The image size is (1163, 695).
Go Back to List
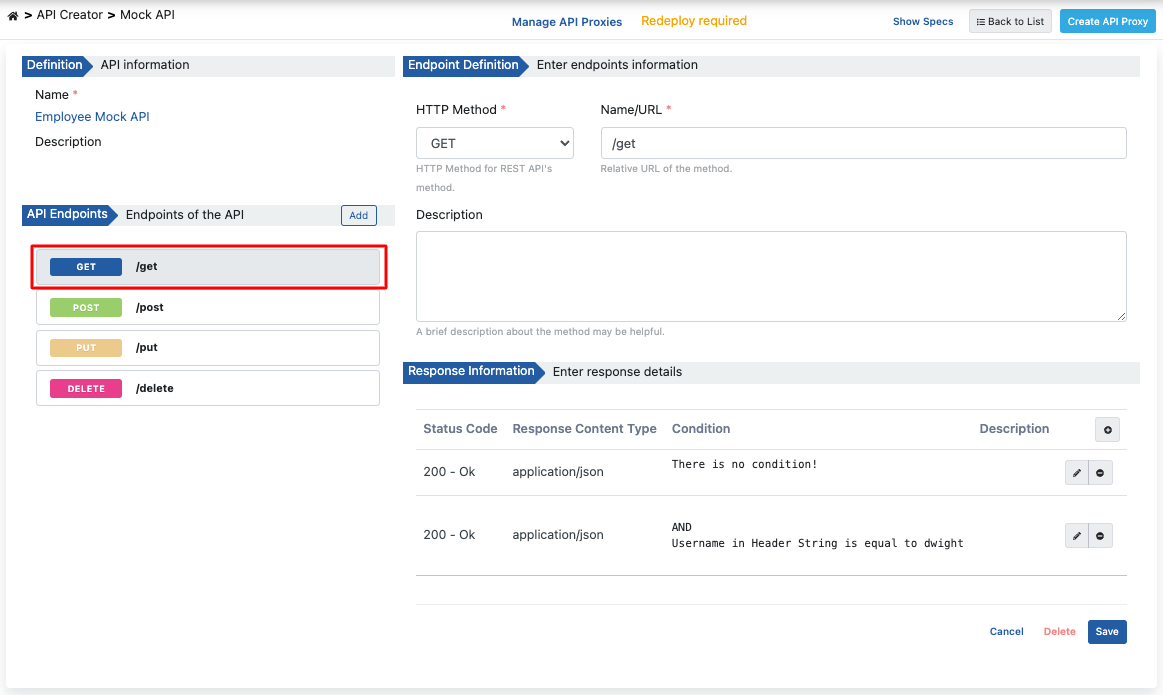1010,20
